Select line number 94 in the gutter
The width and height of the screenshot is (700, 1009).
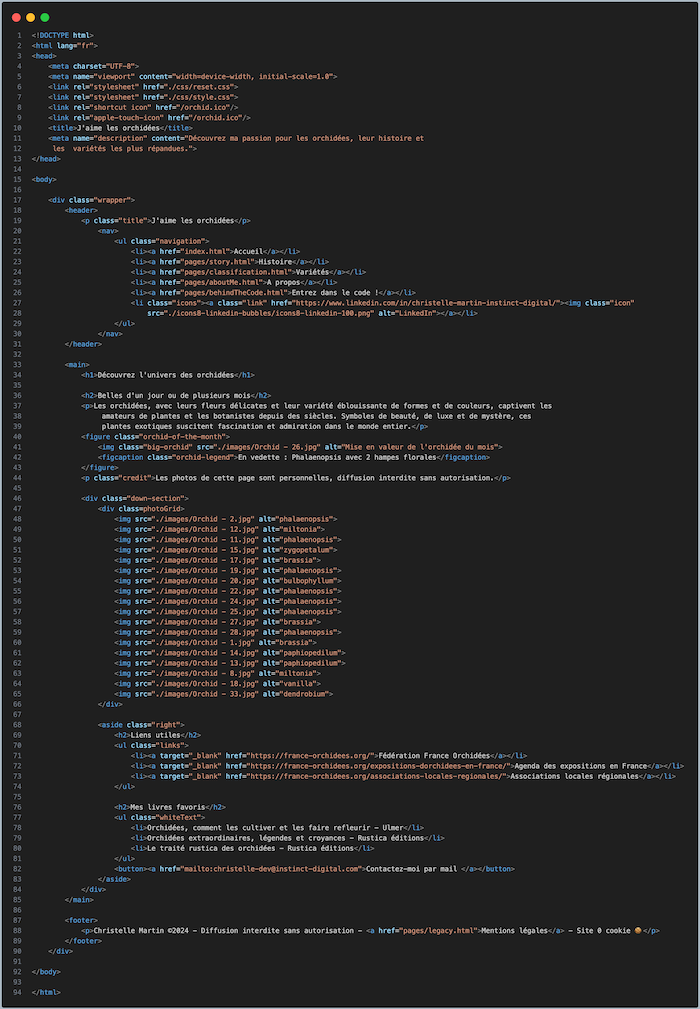coord(17,991)
